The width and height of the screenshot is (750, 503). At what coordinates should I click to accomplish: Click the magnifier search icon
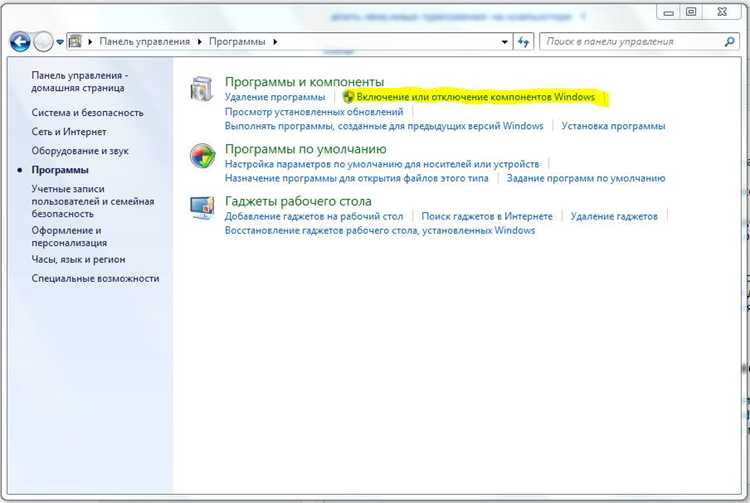(730, 42)
